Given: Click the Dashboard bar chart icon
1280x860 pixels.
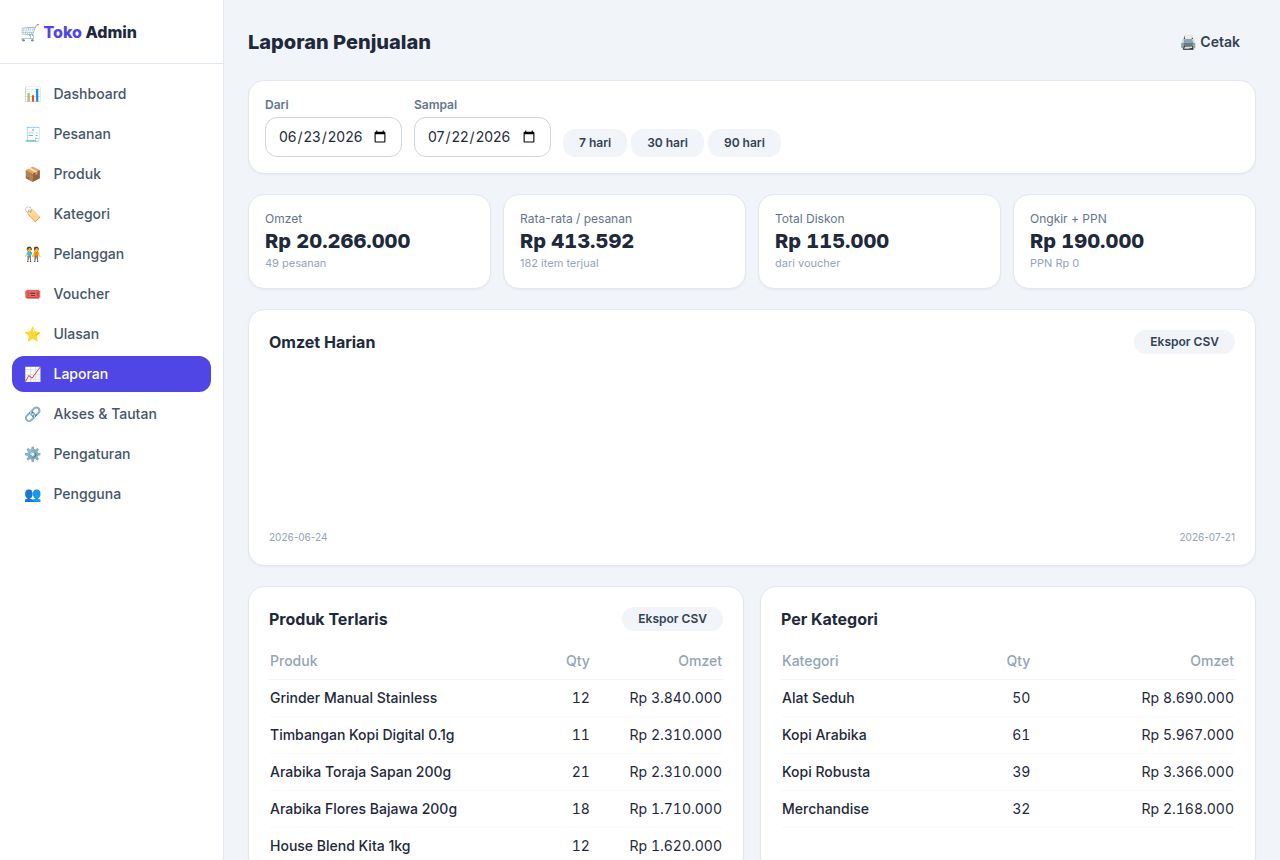Looking at the screenshot, I should (33, 94).
